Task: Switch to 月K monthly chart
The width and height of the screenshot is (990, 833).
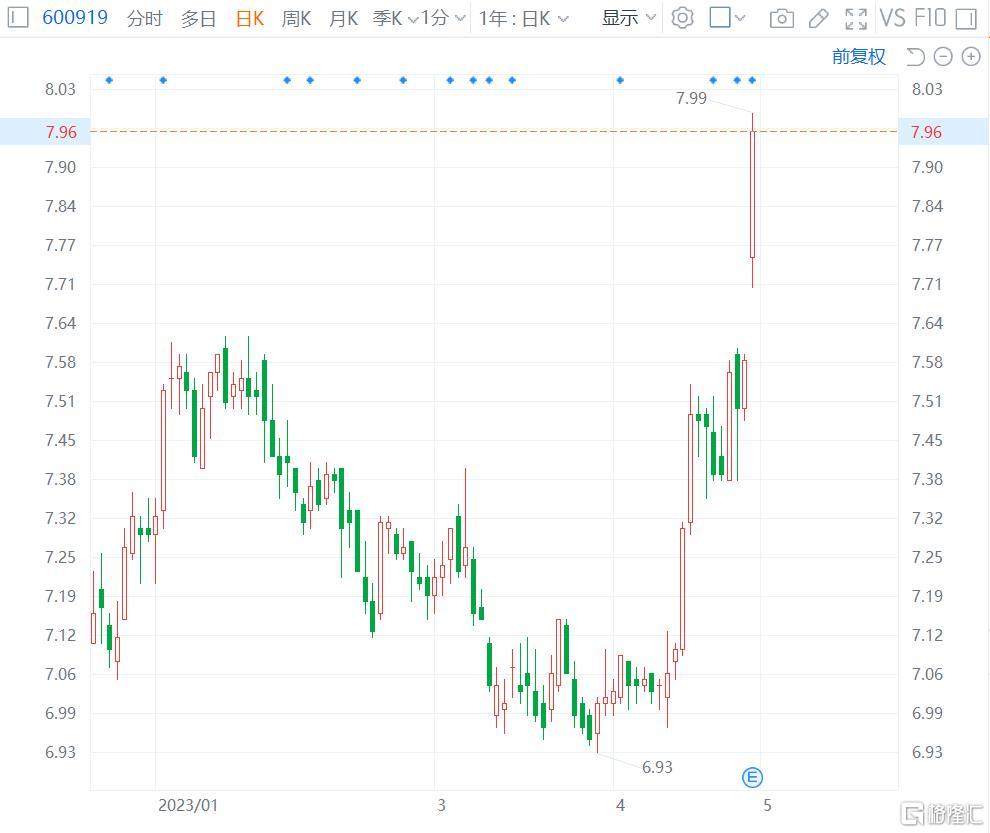Action: pos(343,18)
